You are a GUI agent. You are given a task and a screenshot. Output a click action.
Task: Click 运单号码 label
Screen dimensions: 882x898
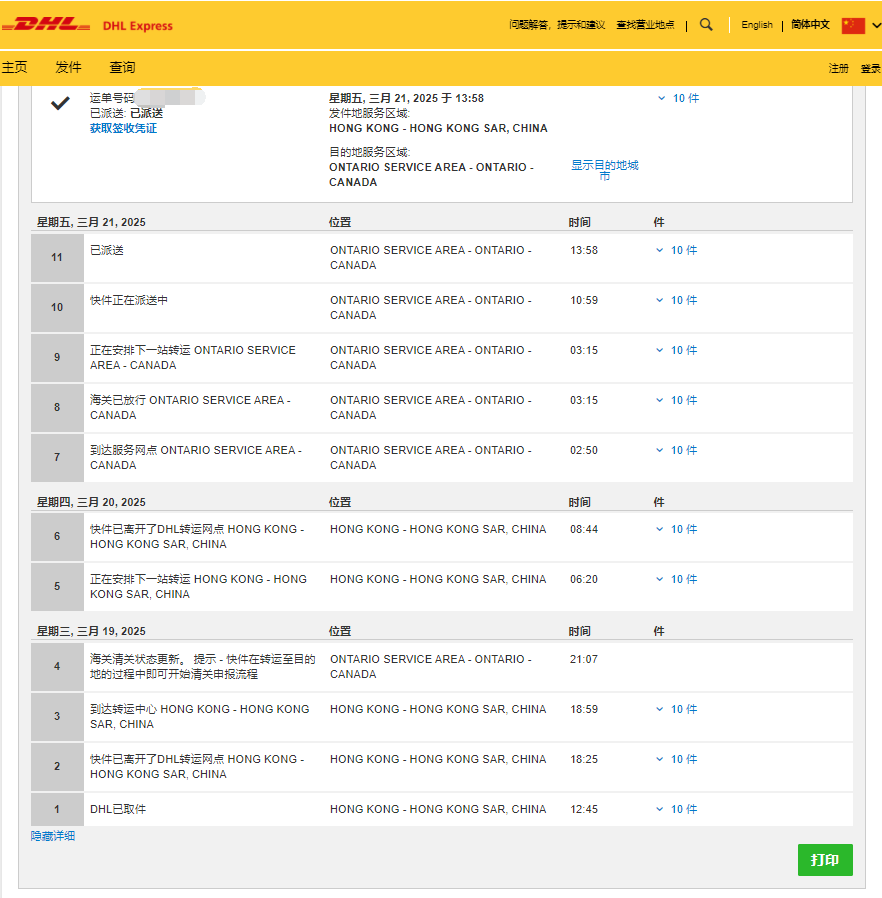[x=112, y=98]
